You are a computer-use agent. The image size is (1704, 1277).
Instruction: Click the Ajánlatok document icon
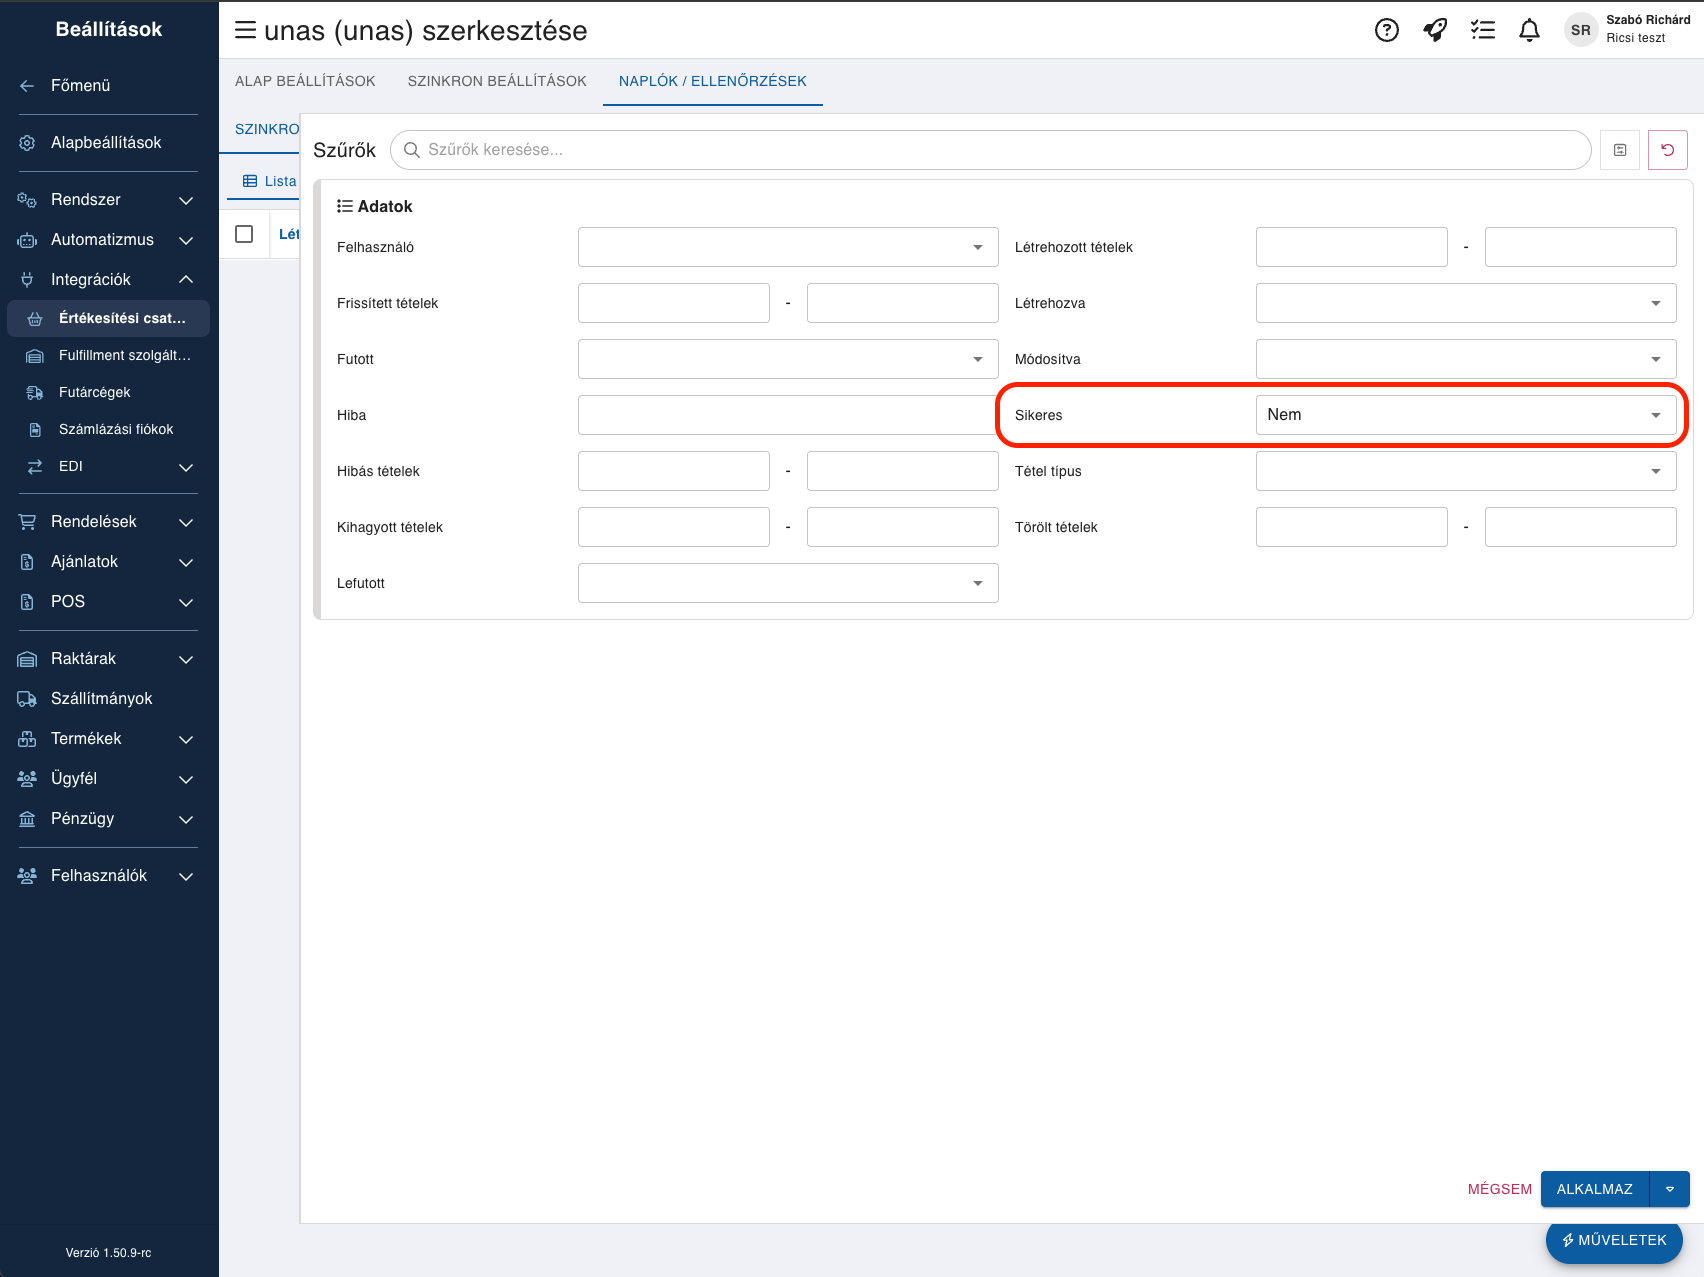tap(27, 562)
